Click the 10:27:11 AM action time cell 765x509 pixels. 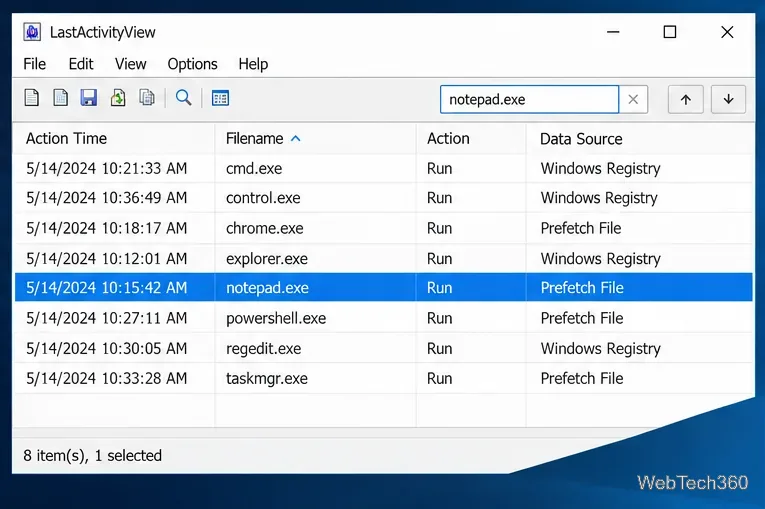point(106,318)
